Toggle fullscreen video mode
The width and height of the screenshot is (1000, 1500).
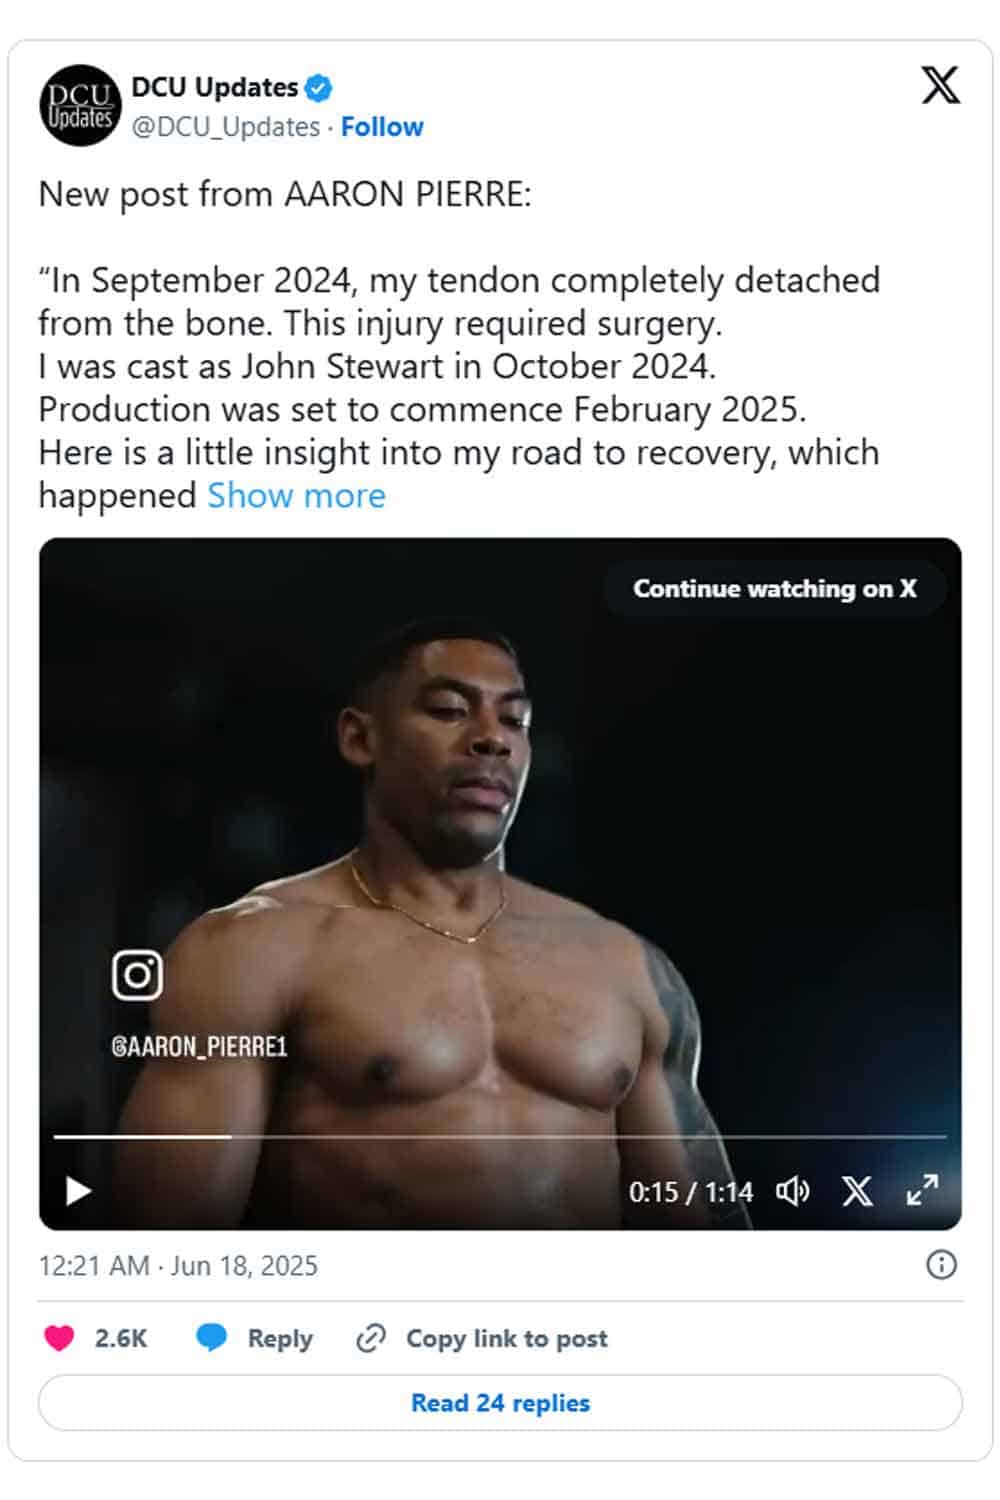click(x=922, y=1190)
